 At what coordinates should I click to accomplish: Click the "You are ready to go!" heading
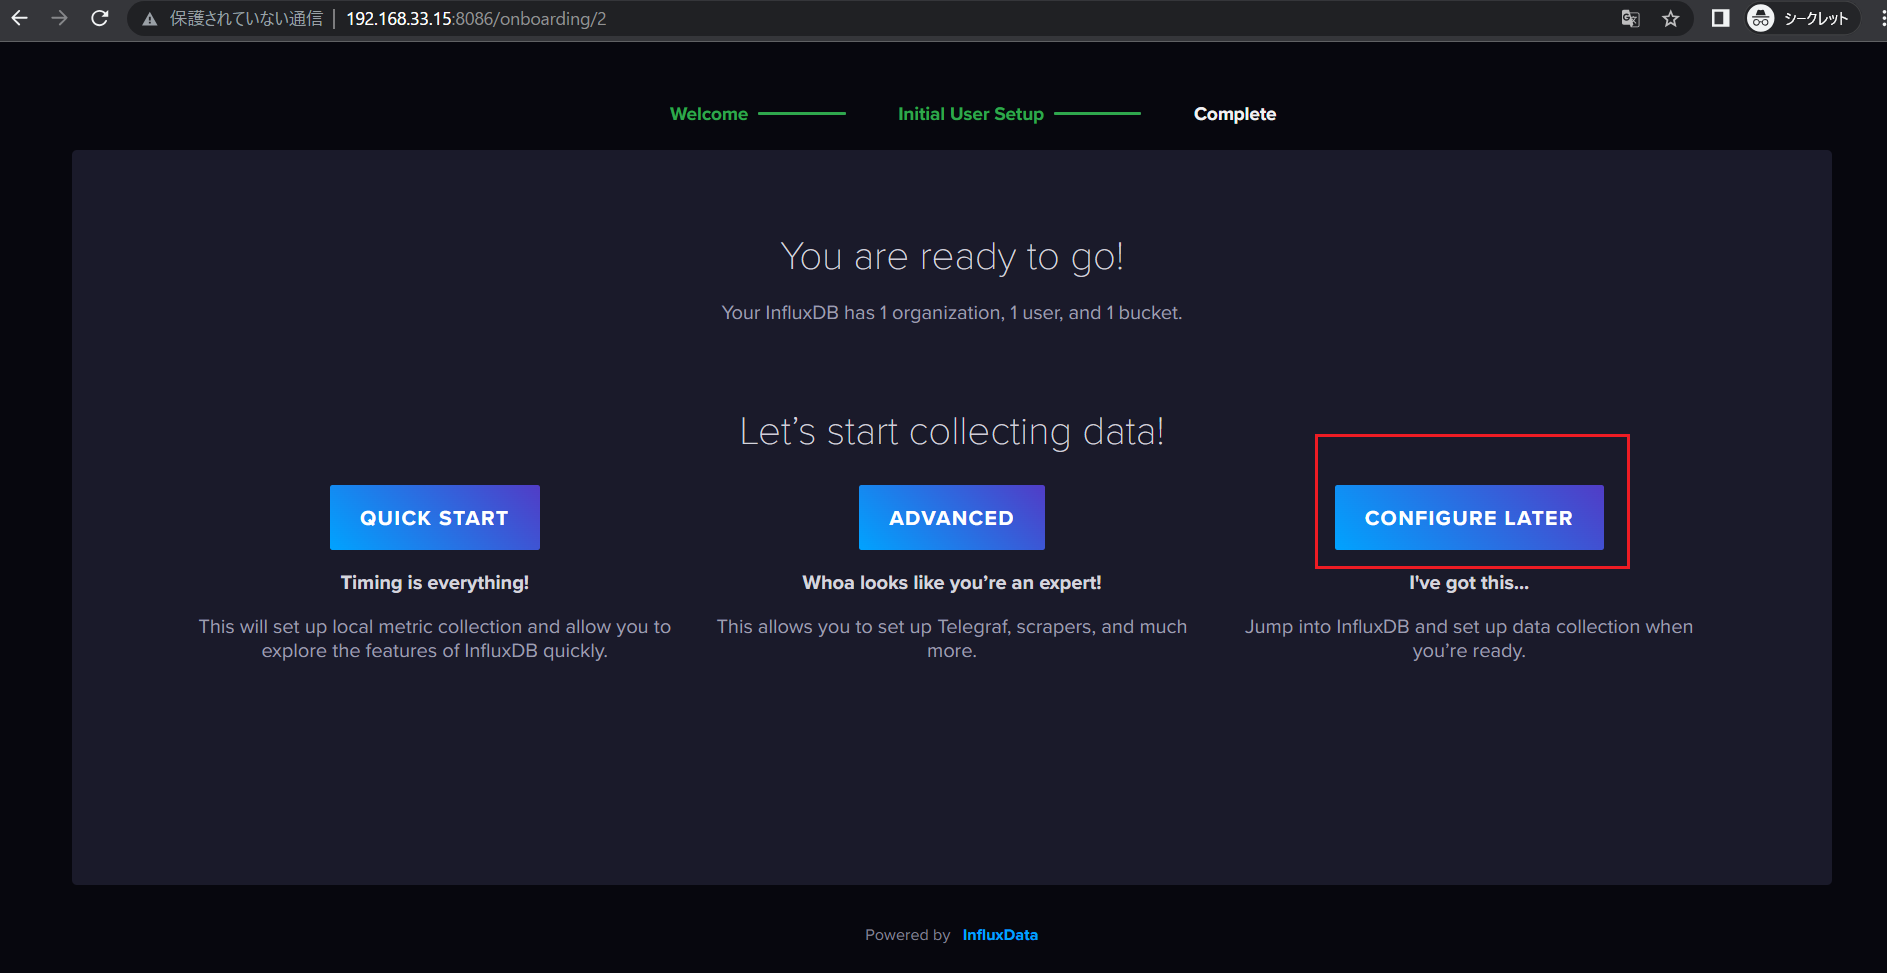point(951,257)
